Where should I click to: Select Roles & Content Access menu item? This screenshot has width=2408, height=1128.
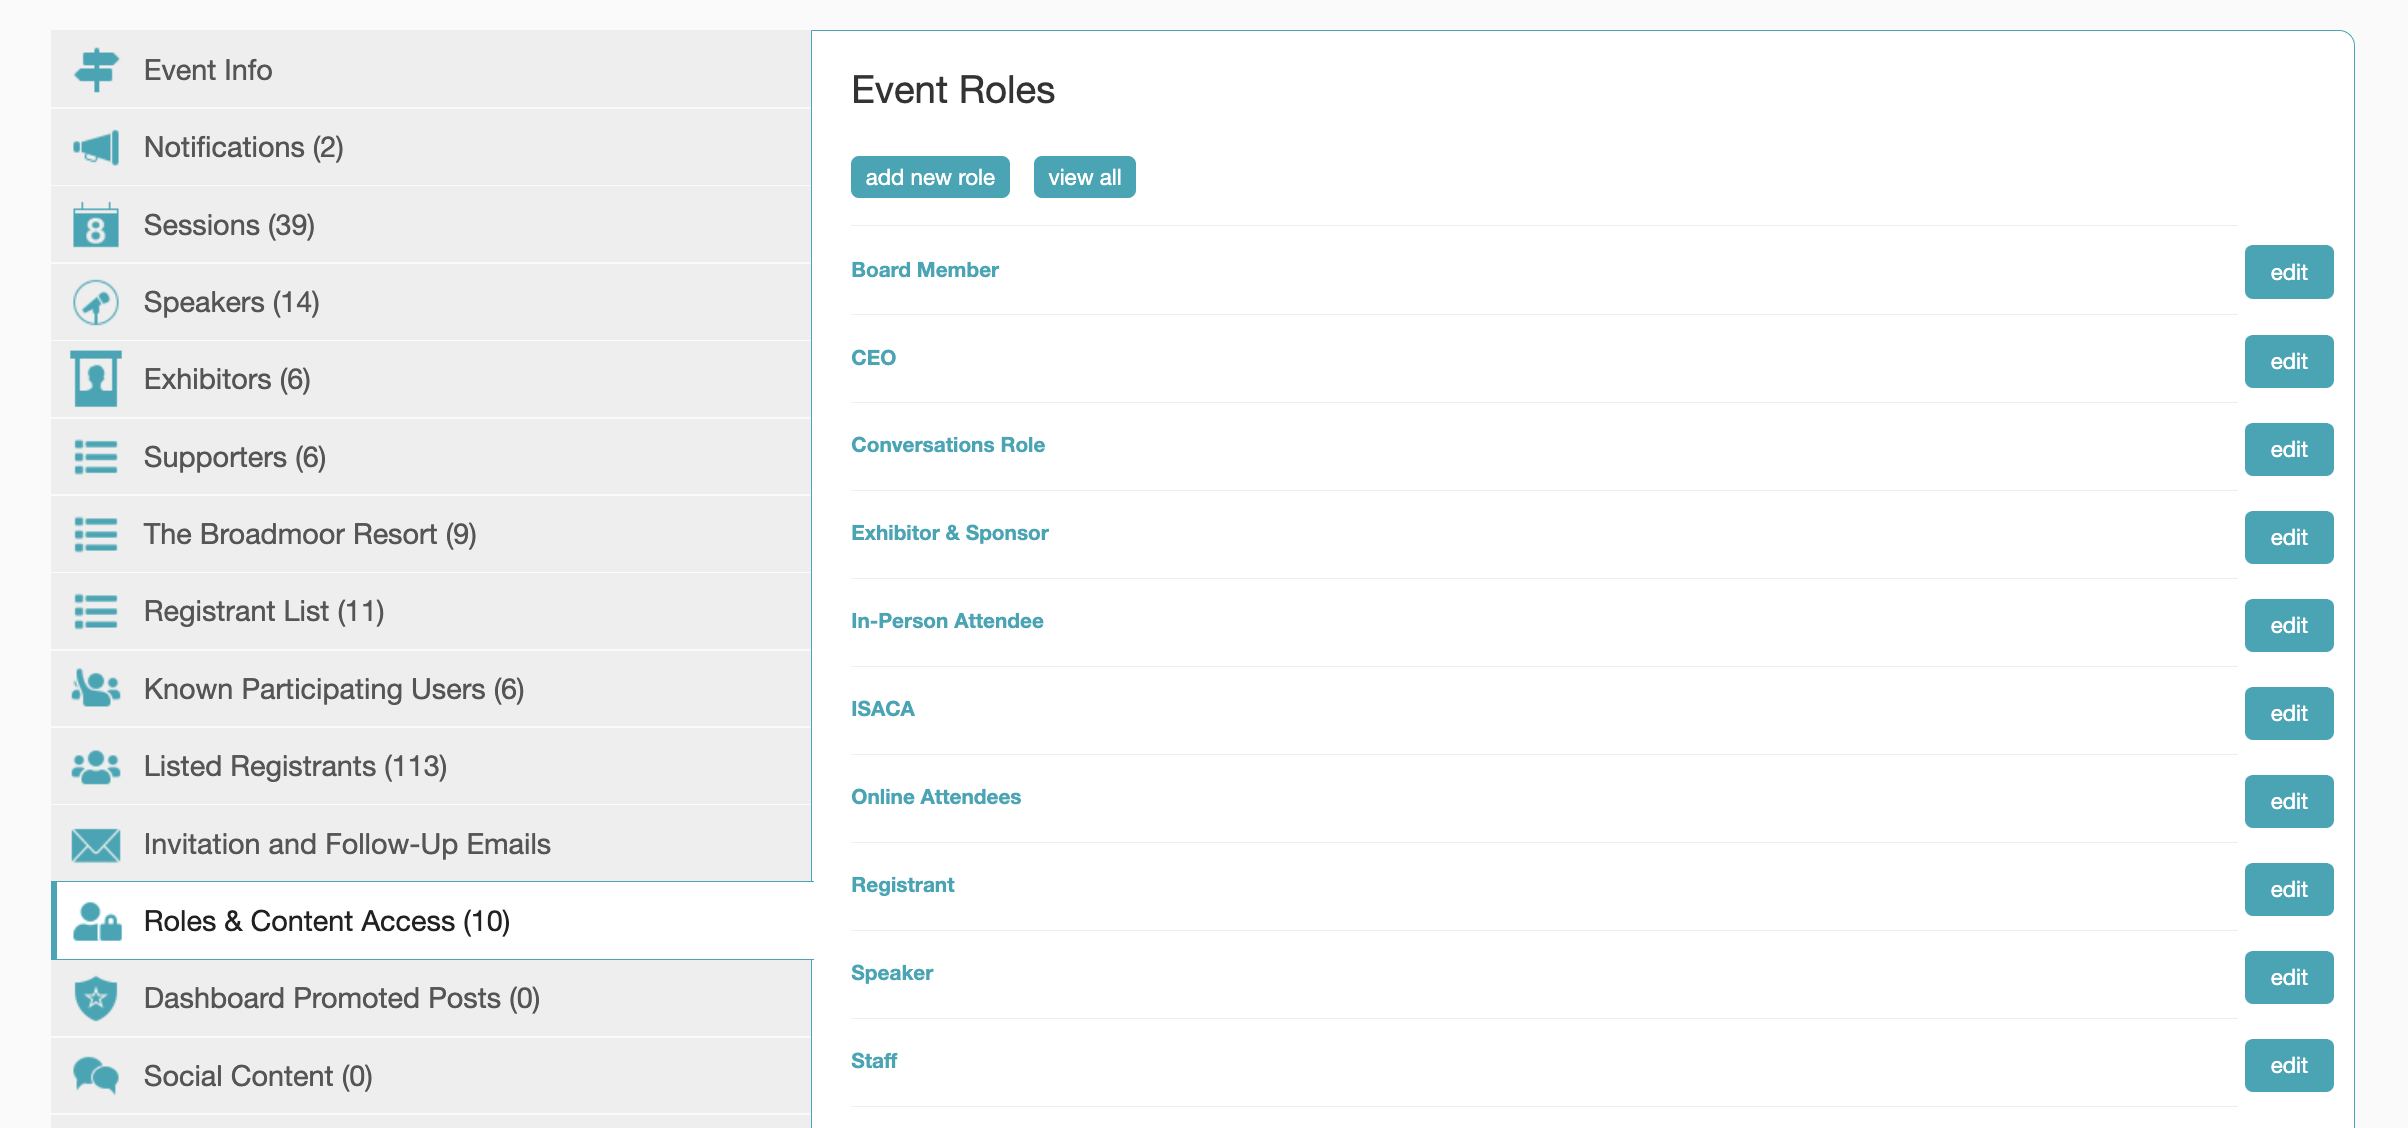pos(326,921)
